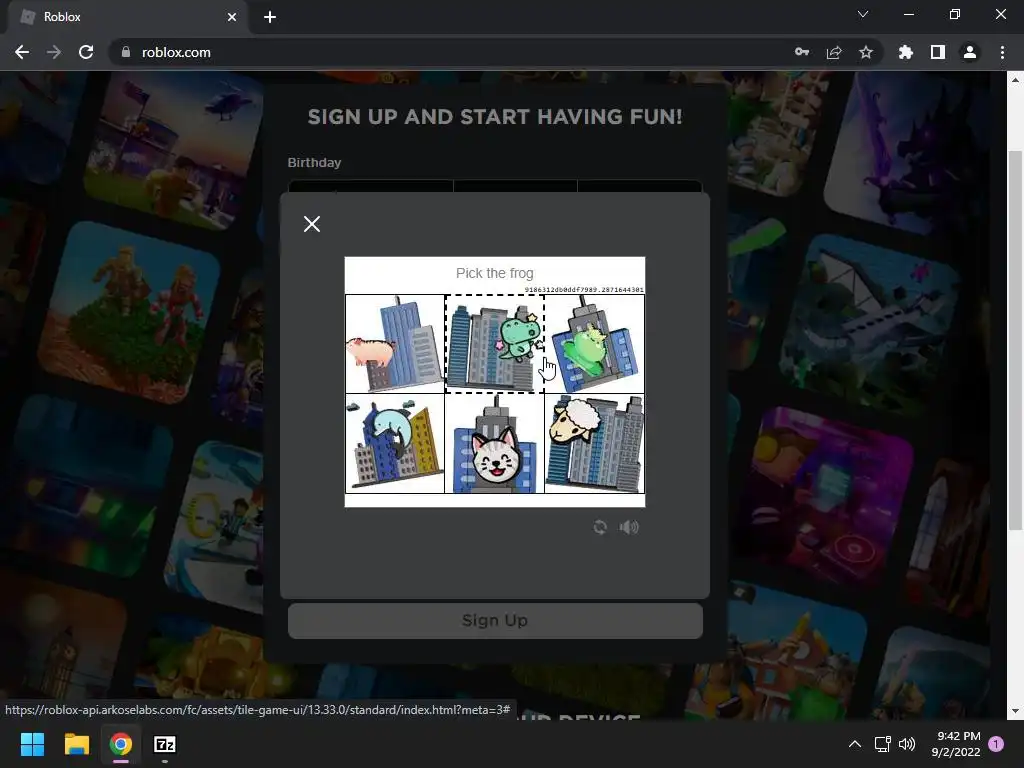The image size is (1024, 768).
Task: Open the volume tray icon
Action: 907,744
